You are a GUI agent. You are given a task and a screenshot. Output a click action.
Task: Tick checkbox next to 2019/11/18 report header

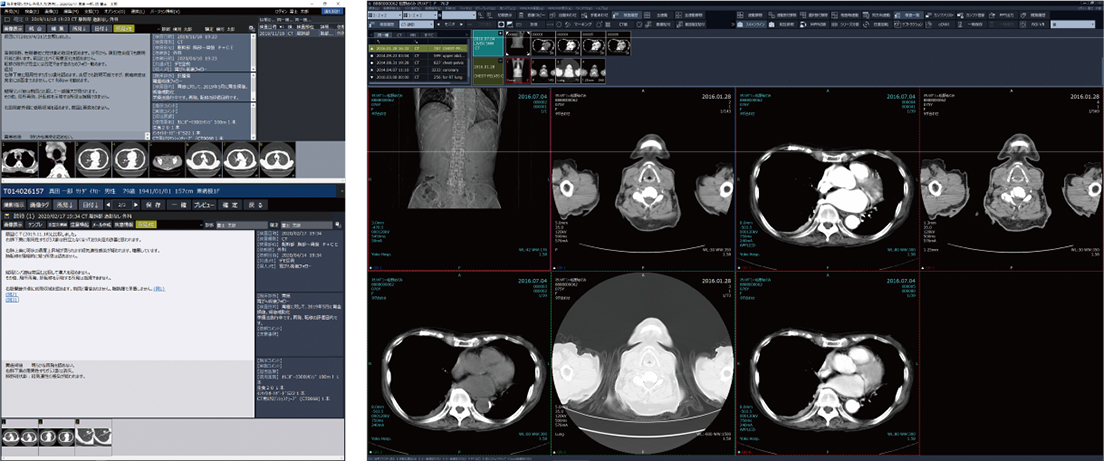point(5,18)
